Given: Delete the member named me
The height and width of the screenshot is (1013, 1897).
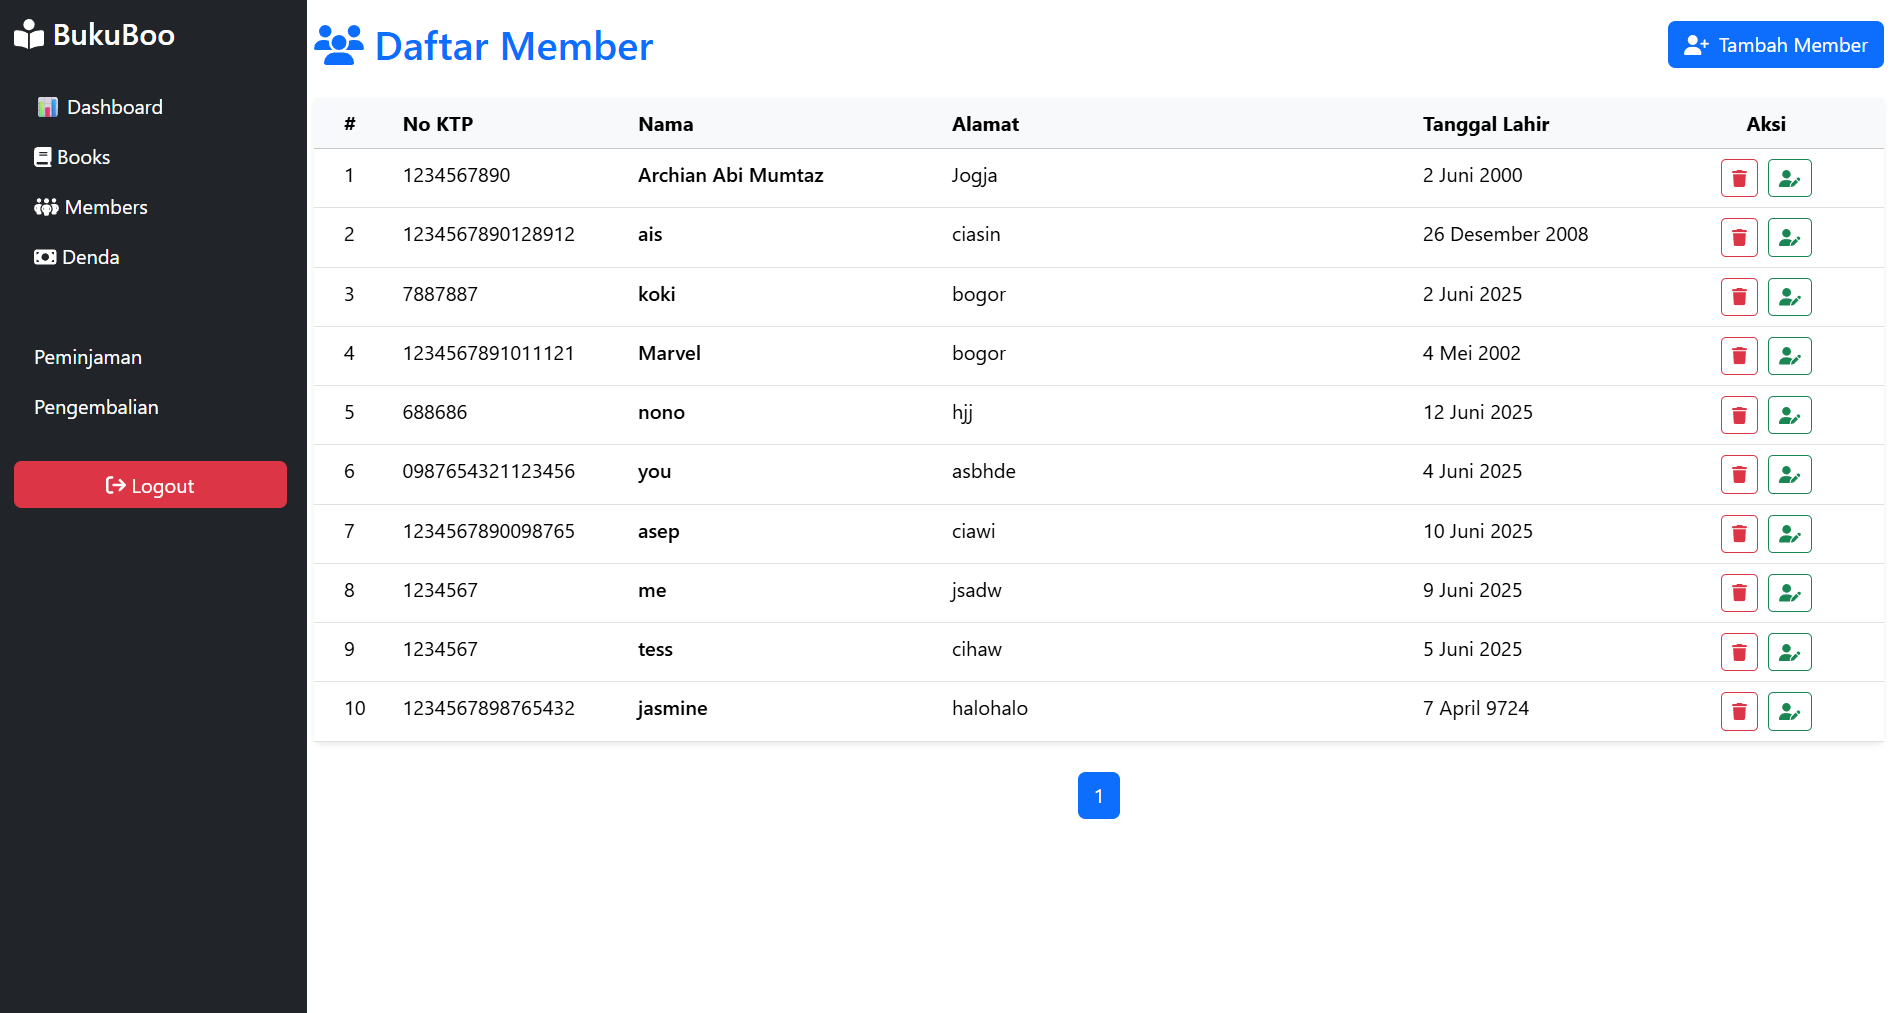Looking at the screenshot, I should (1738, 593).
